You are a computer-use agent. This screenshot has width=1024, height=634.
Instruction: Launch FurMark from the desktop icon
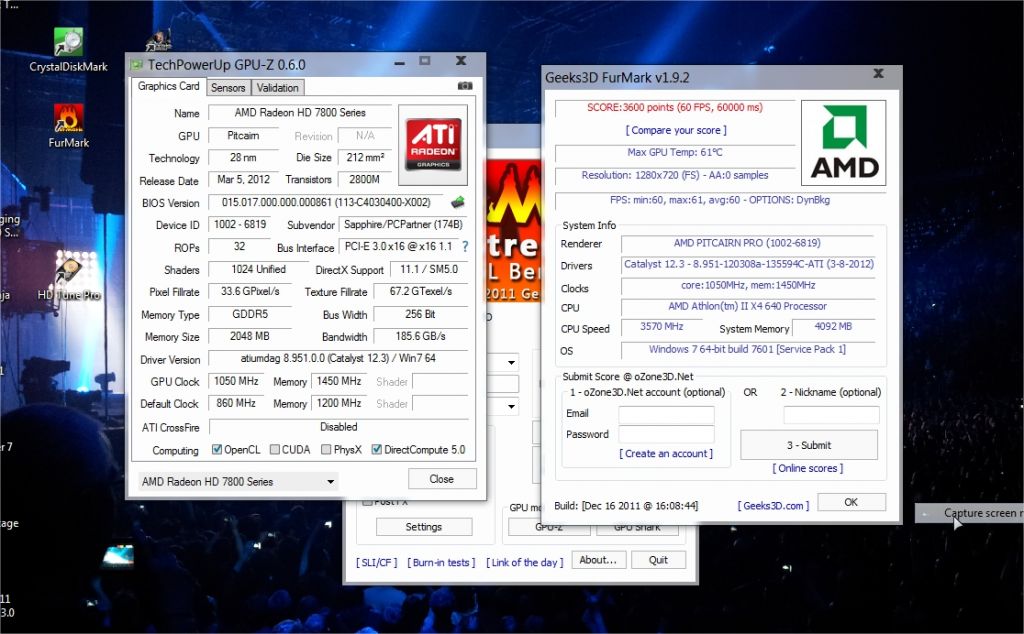(69, 126)
